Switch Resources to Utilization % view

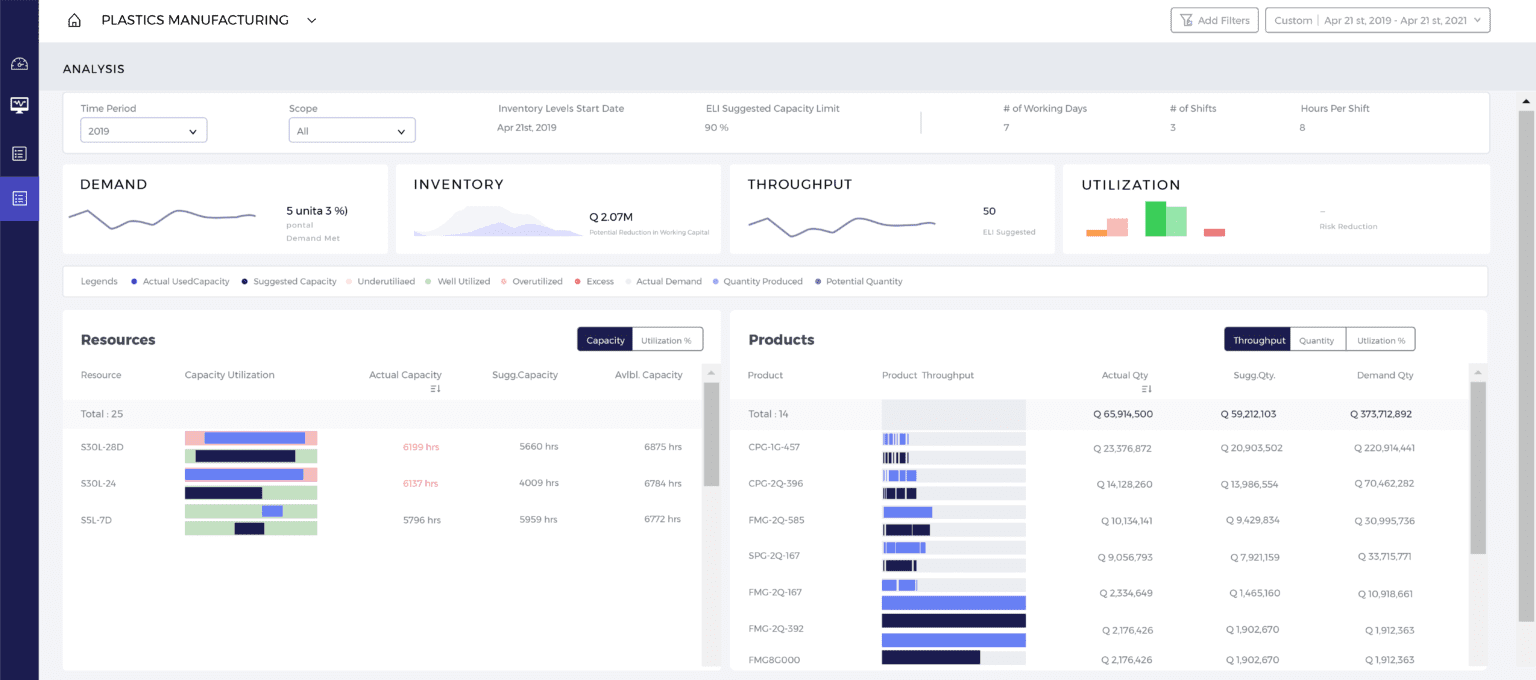[x=667, y=340]
